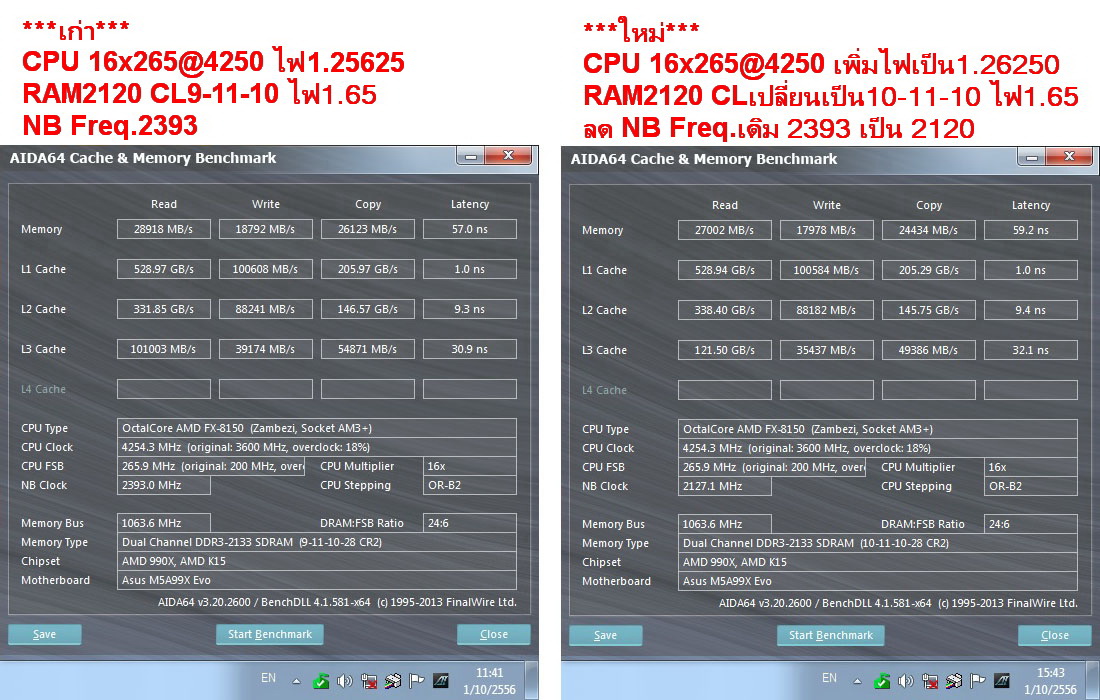Open the volume speaker icon, left taskbar
The image size is (1100, 700).
[344, 680]
